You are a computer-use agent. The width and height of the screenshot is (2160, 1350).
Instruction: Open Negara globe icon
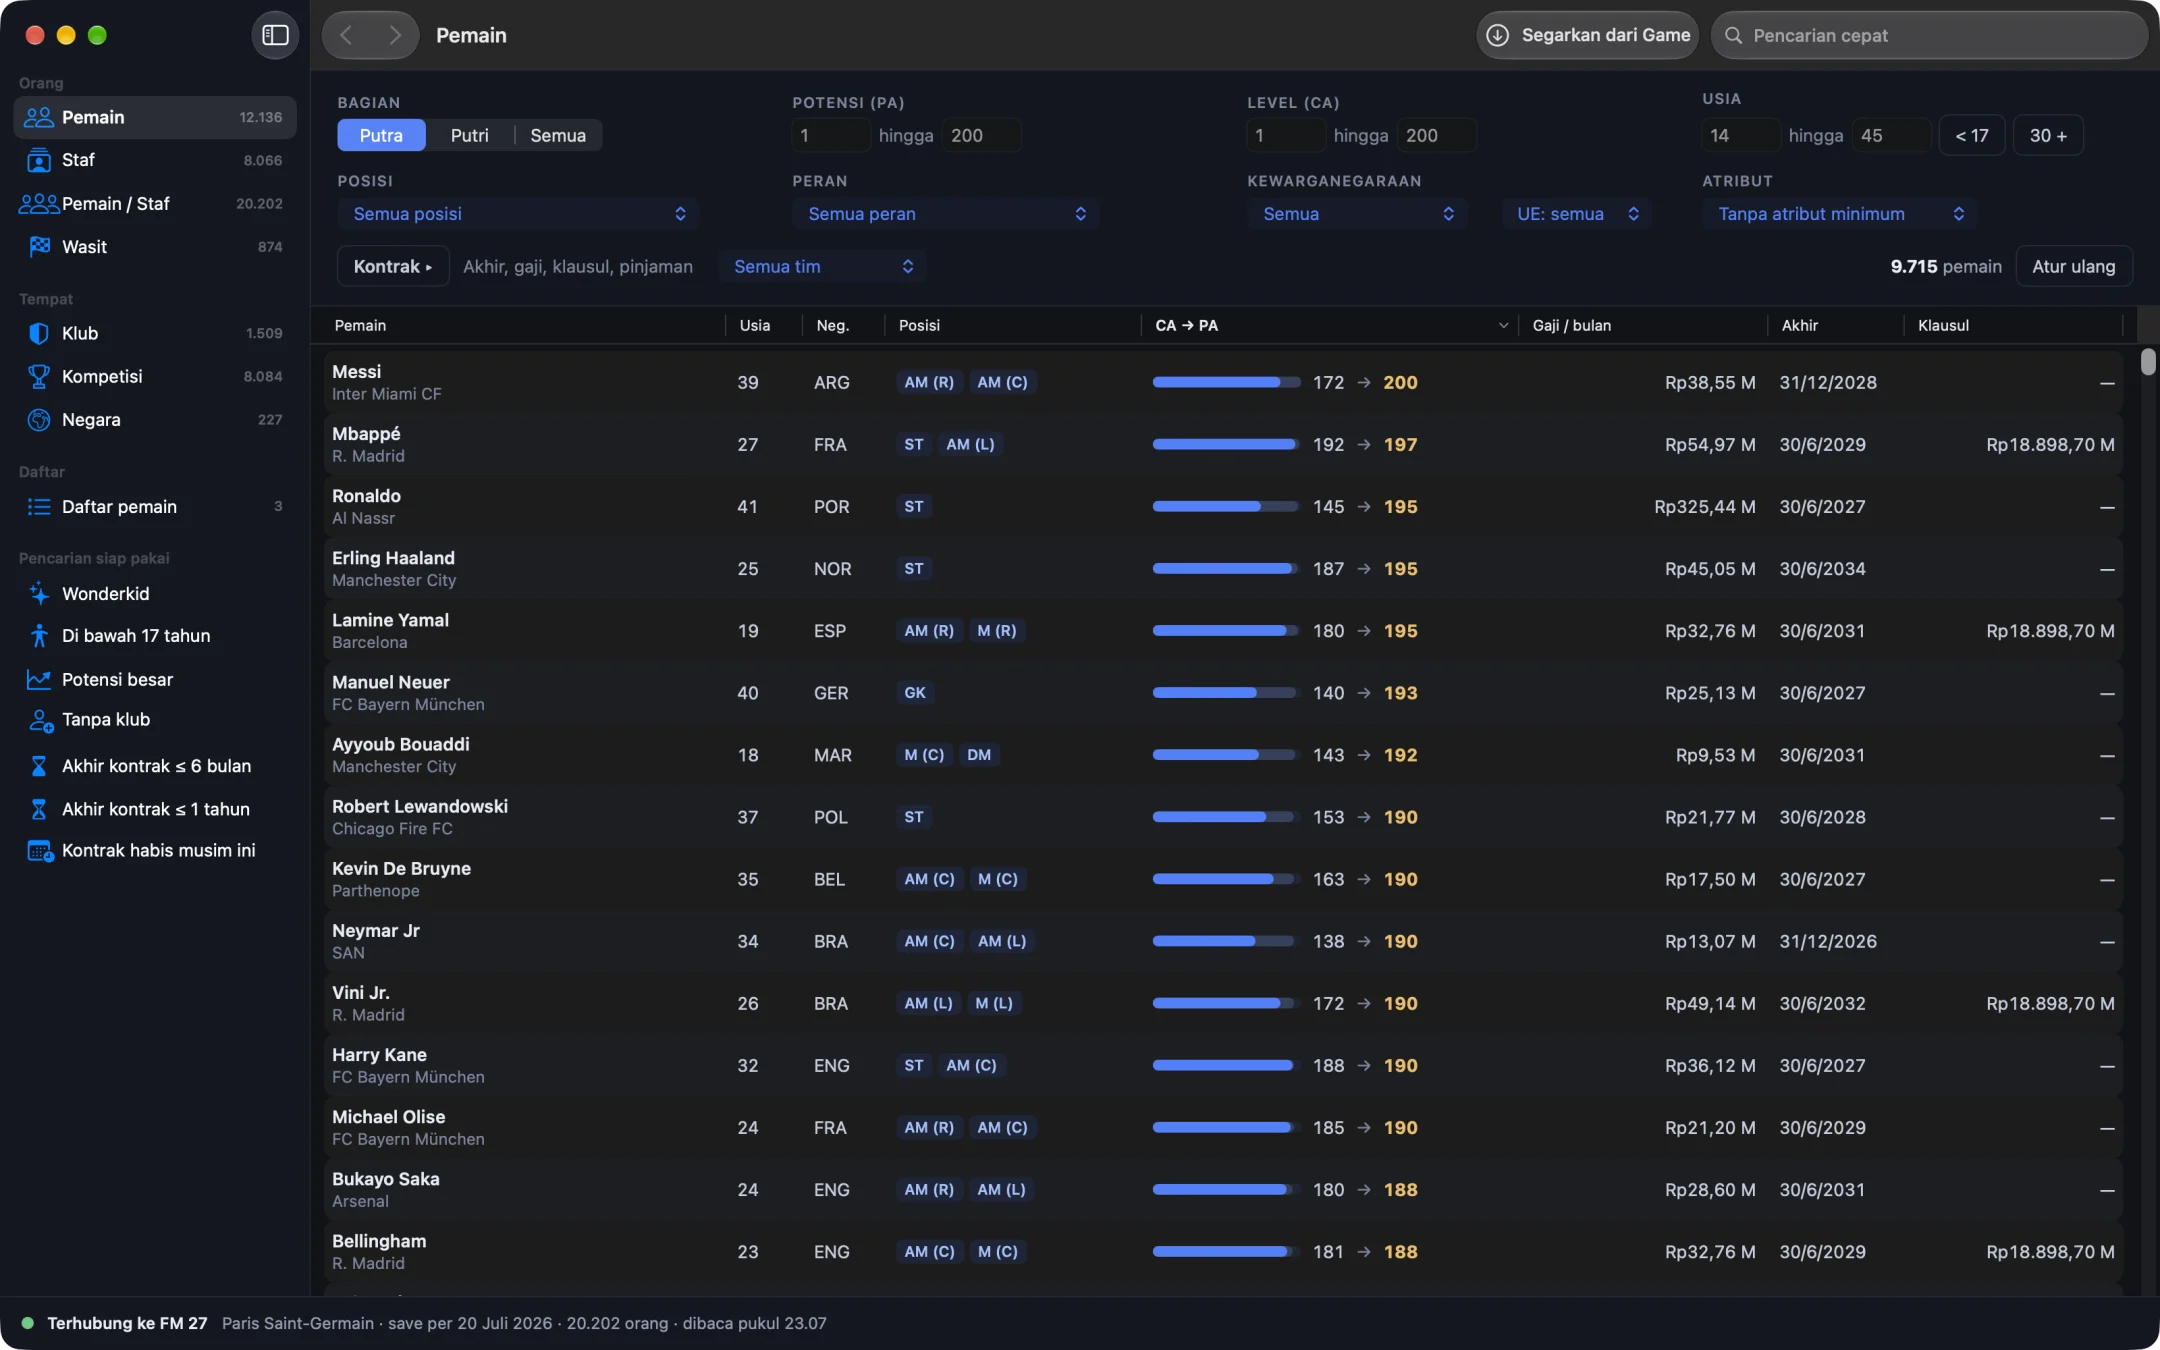point(39,419)
